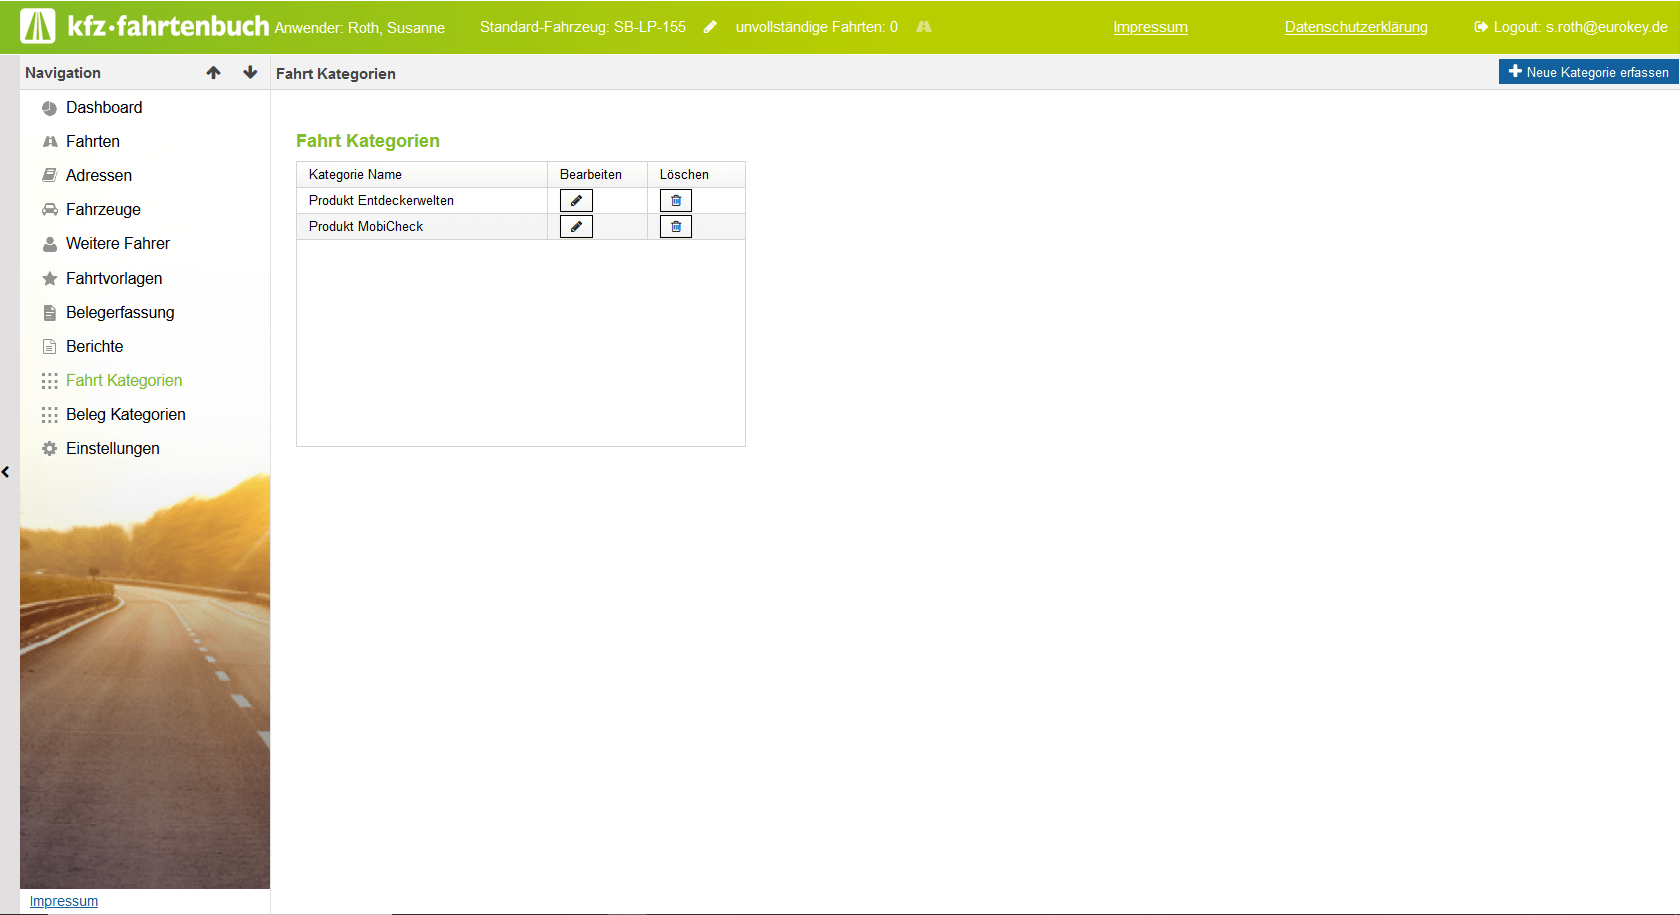The height and width of the screenshot is (915, 1680).
Task: Delete the Produkt MobiCheck category
Action: click(x=676, y=227)
